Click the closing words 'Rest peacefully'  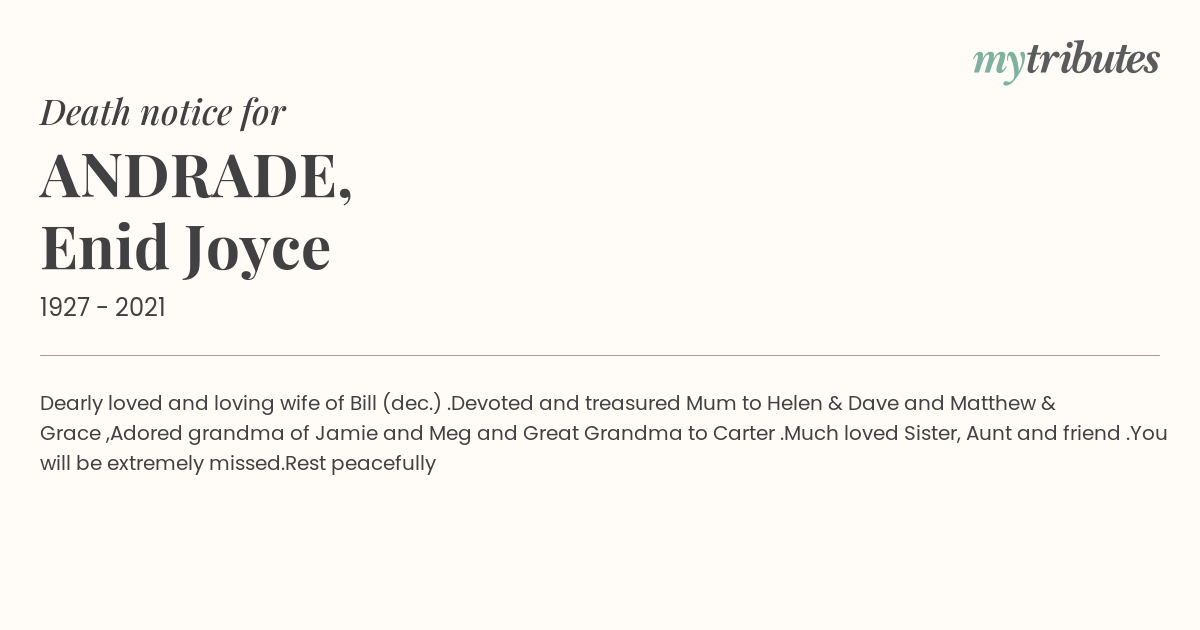360,463
